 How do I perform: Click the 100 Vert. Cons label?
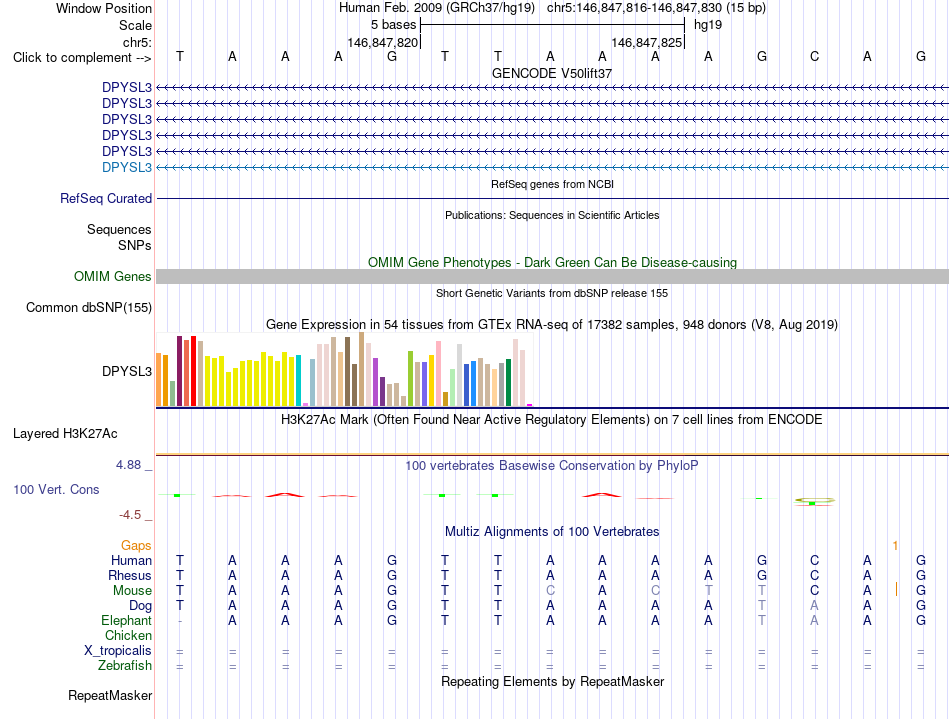tap(56, 489)
